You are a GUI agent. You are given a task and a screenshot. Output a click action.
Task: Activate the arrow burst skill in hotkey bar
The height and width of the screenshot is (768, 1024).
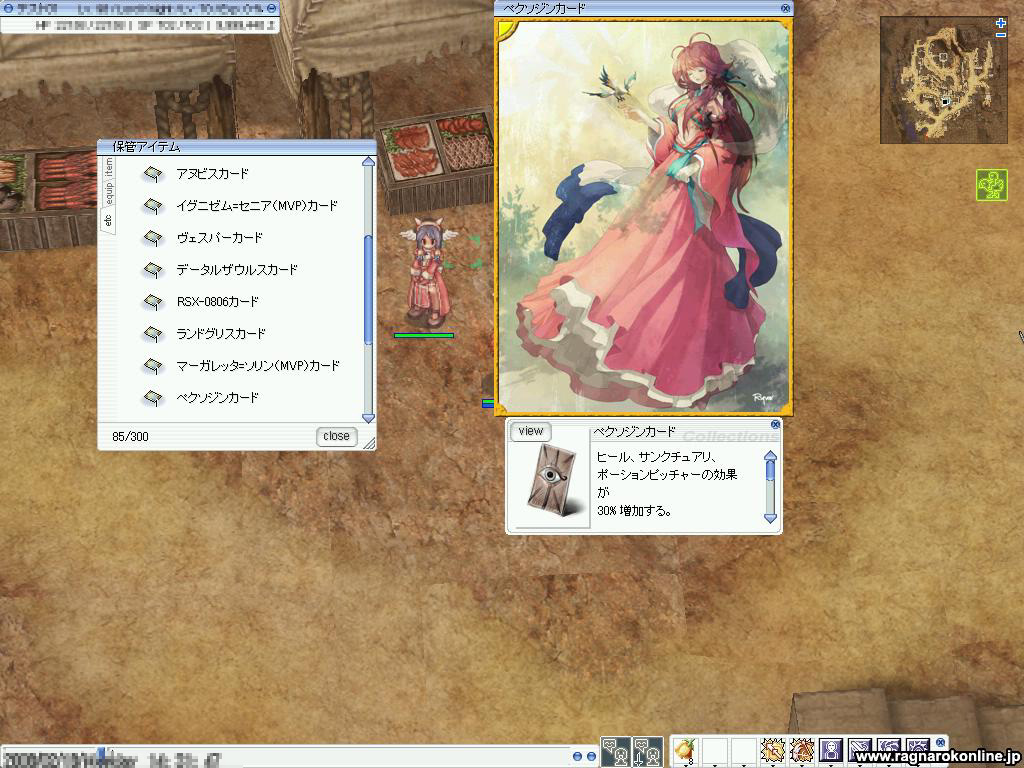click(x=773, y=750)
